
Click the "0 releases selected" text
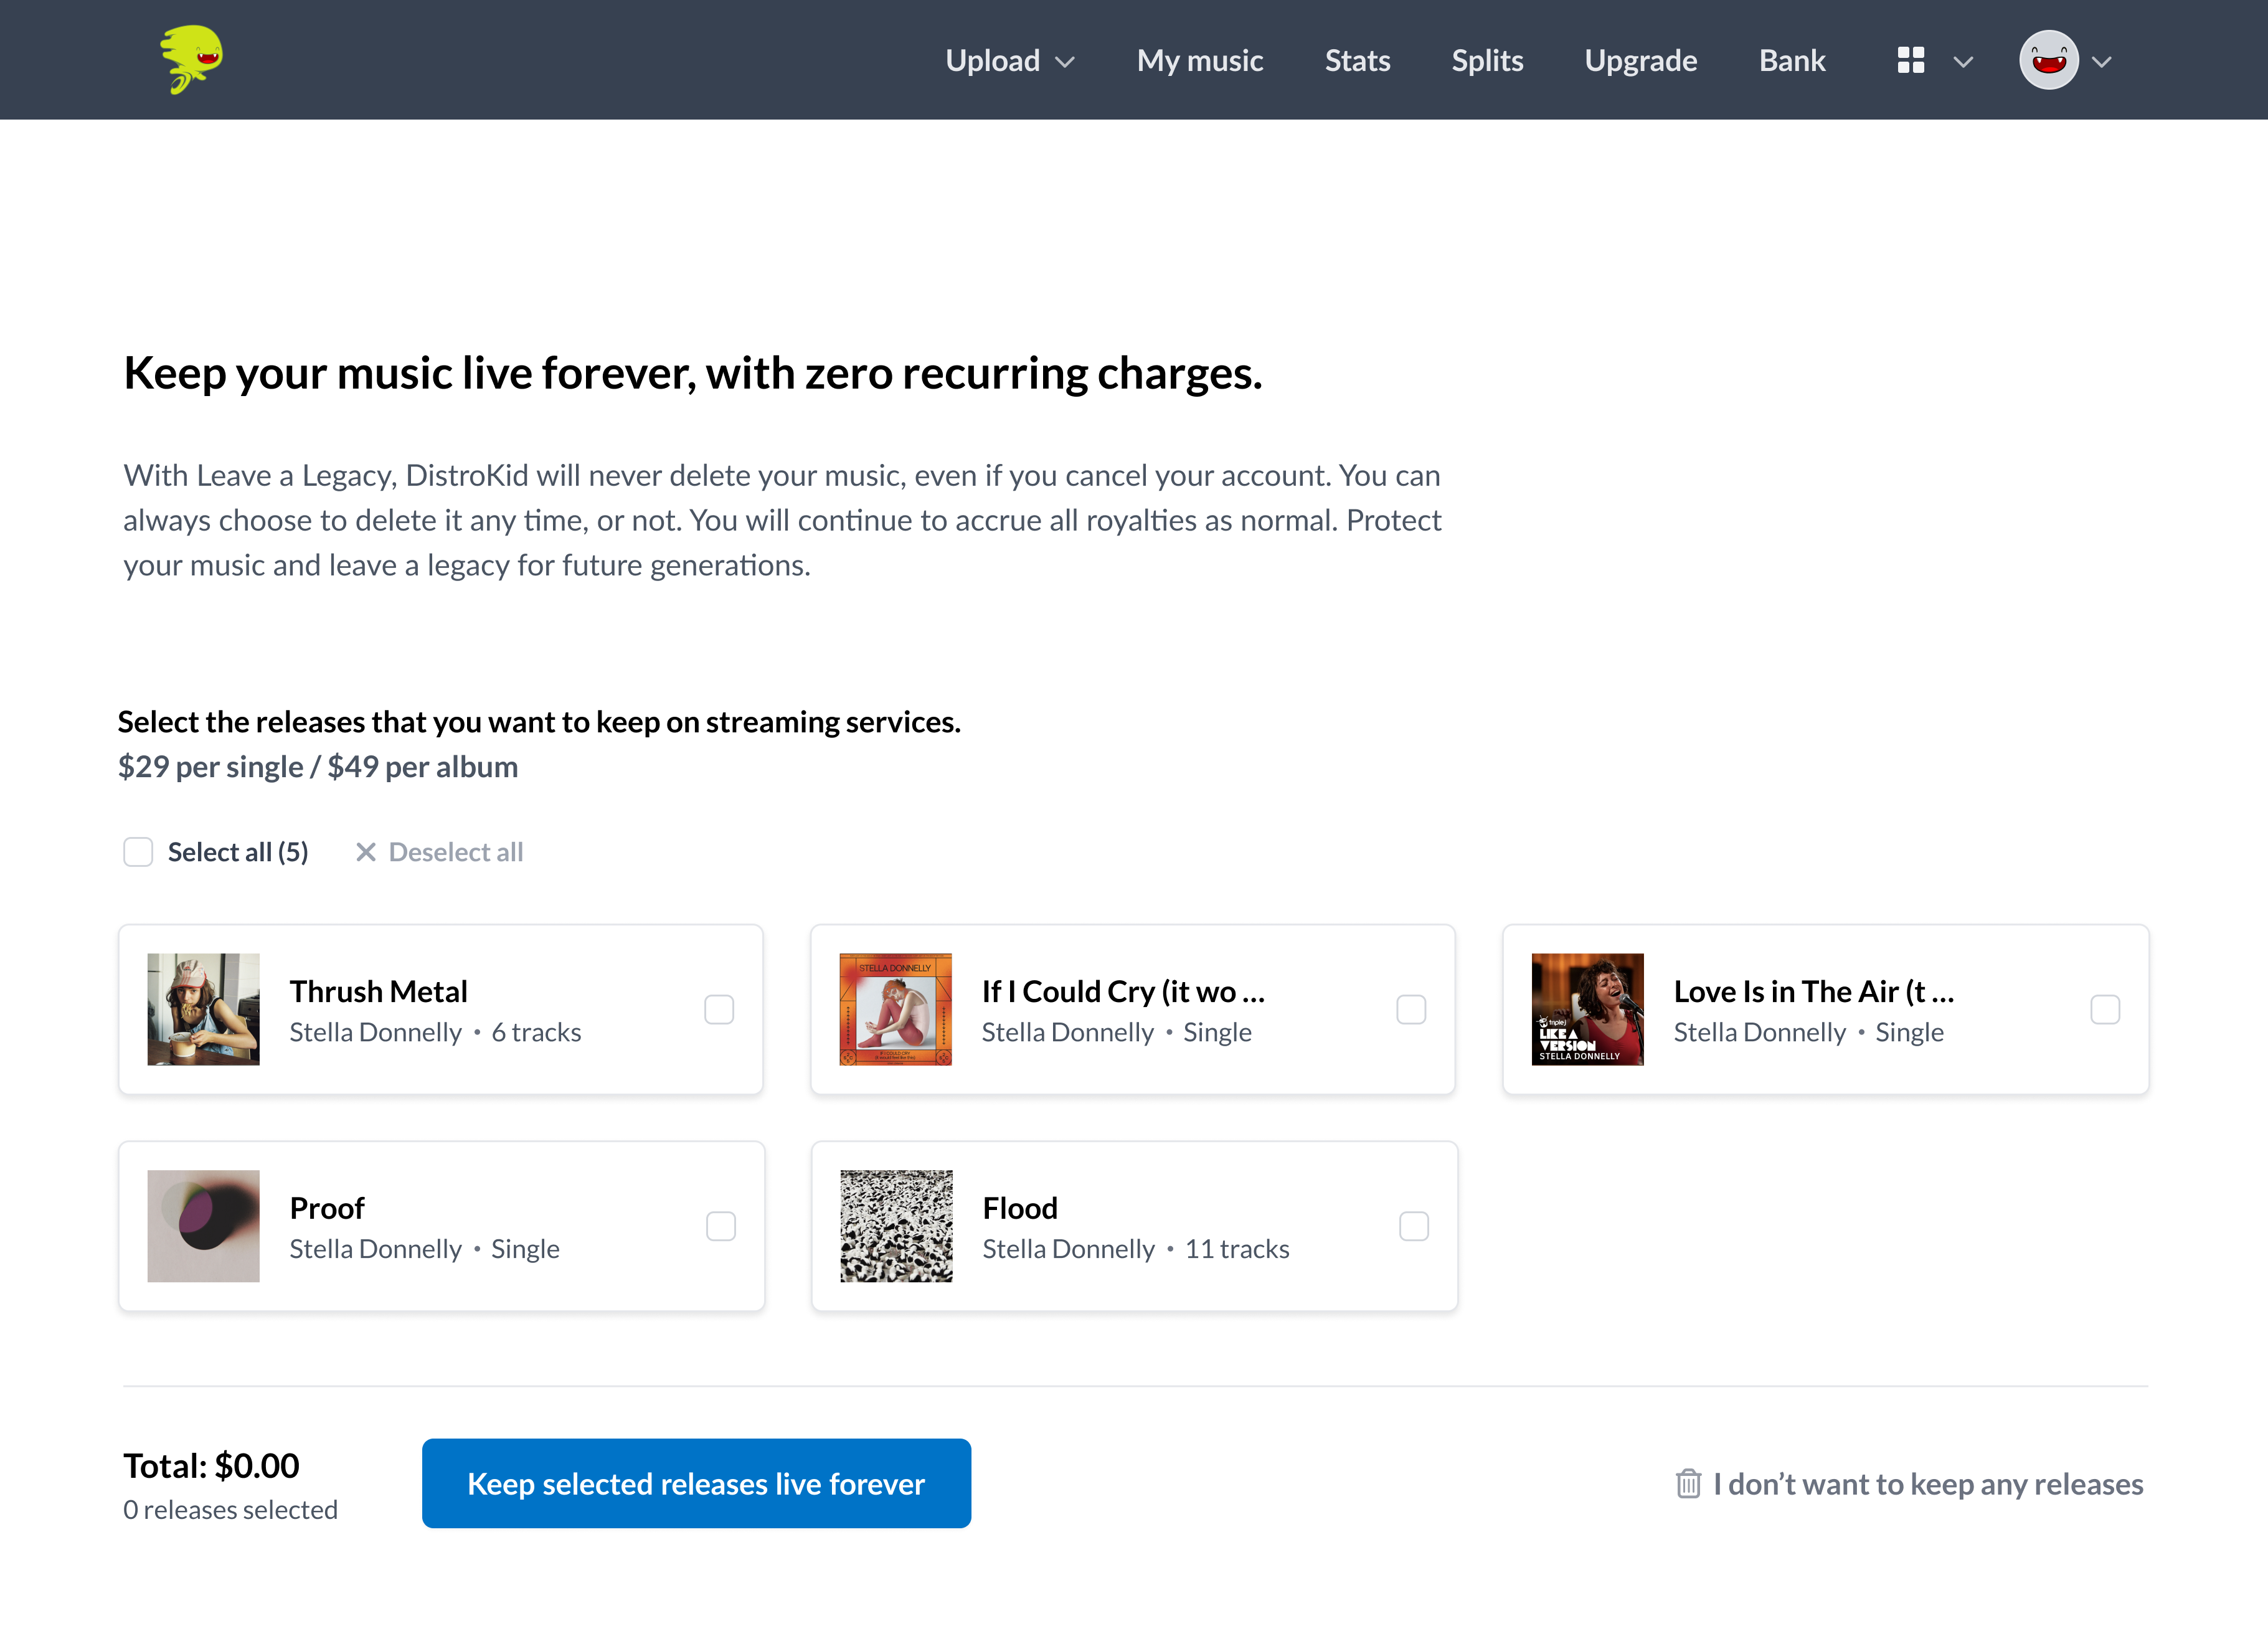pyautogui.click(x=230, y=1509)
